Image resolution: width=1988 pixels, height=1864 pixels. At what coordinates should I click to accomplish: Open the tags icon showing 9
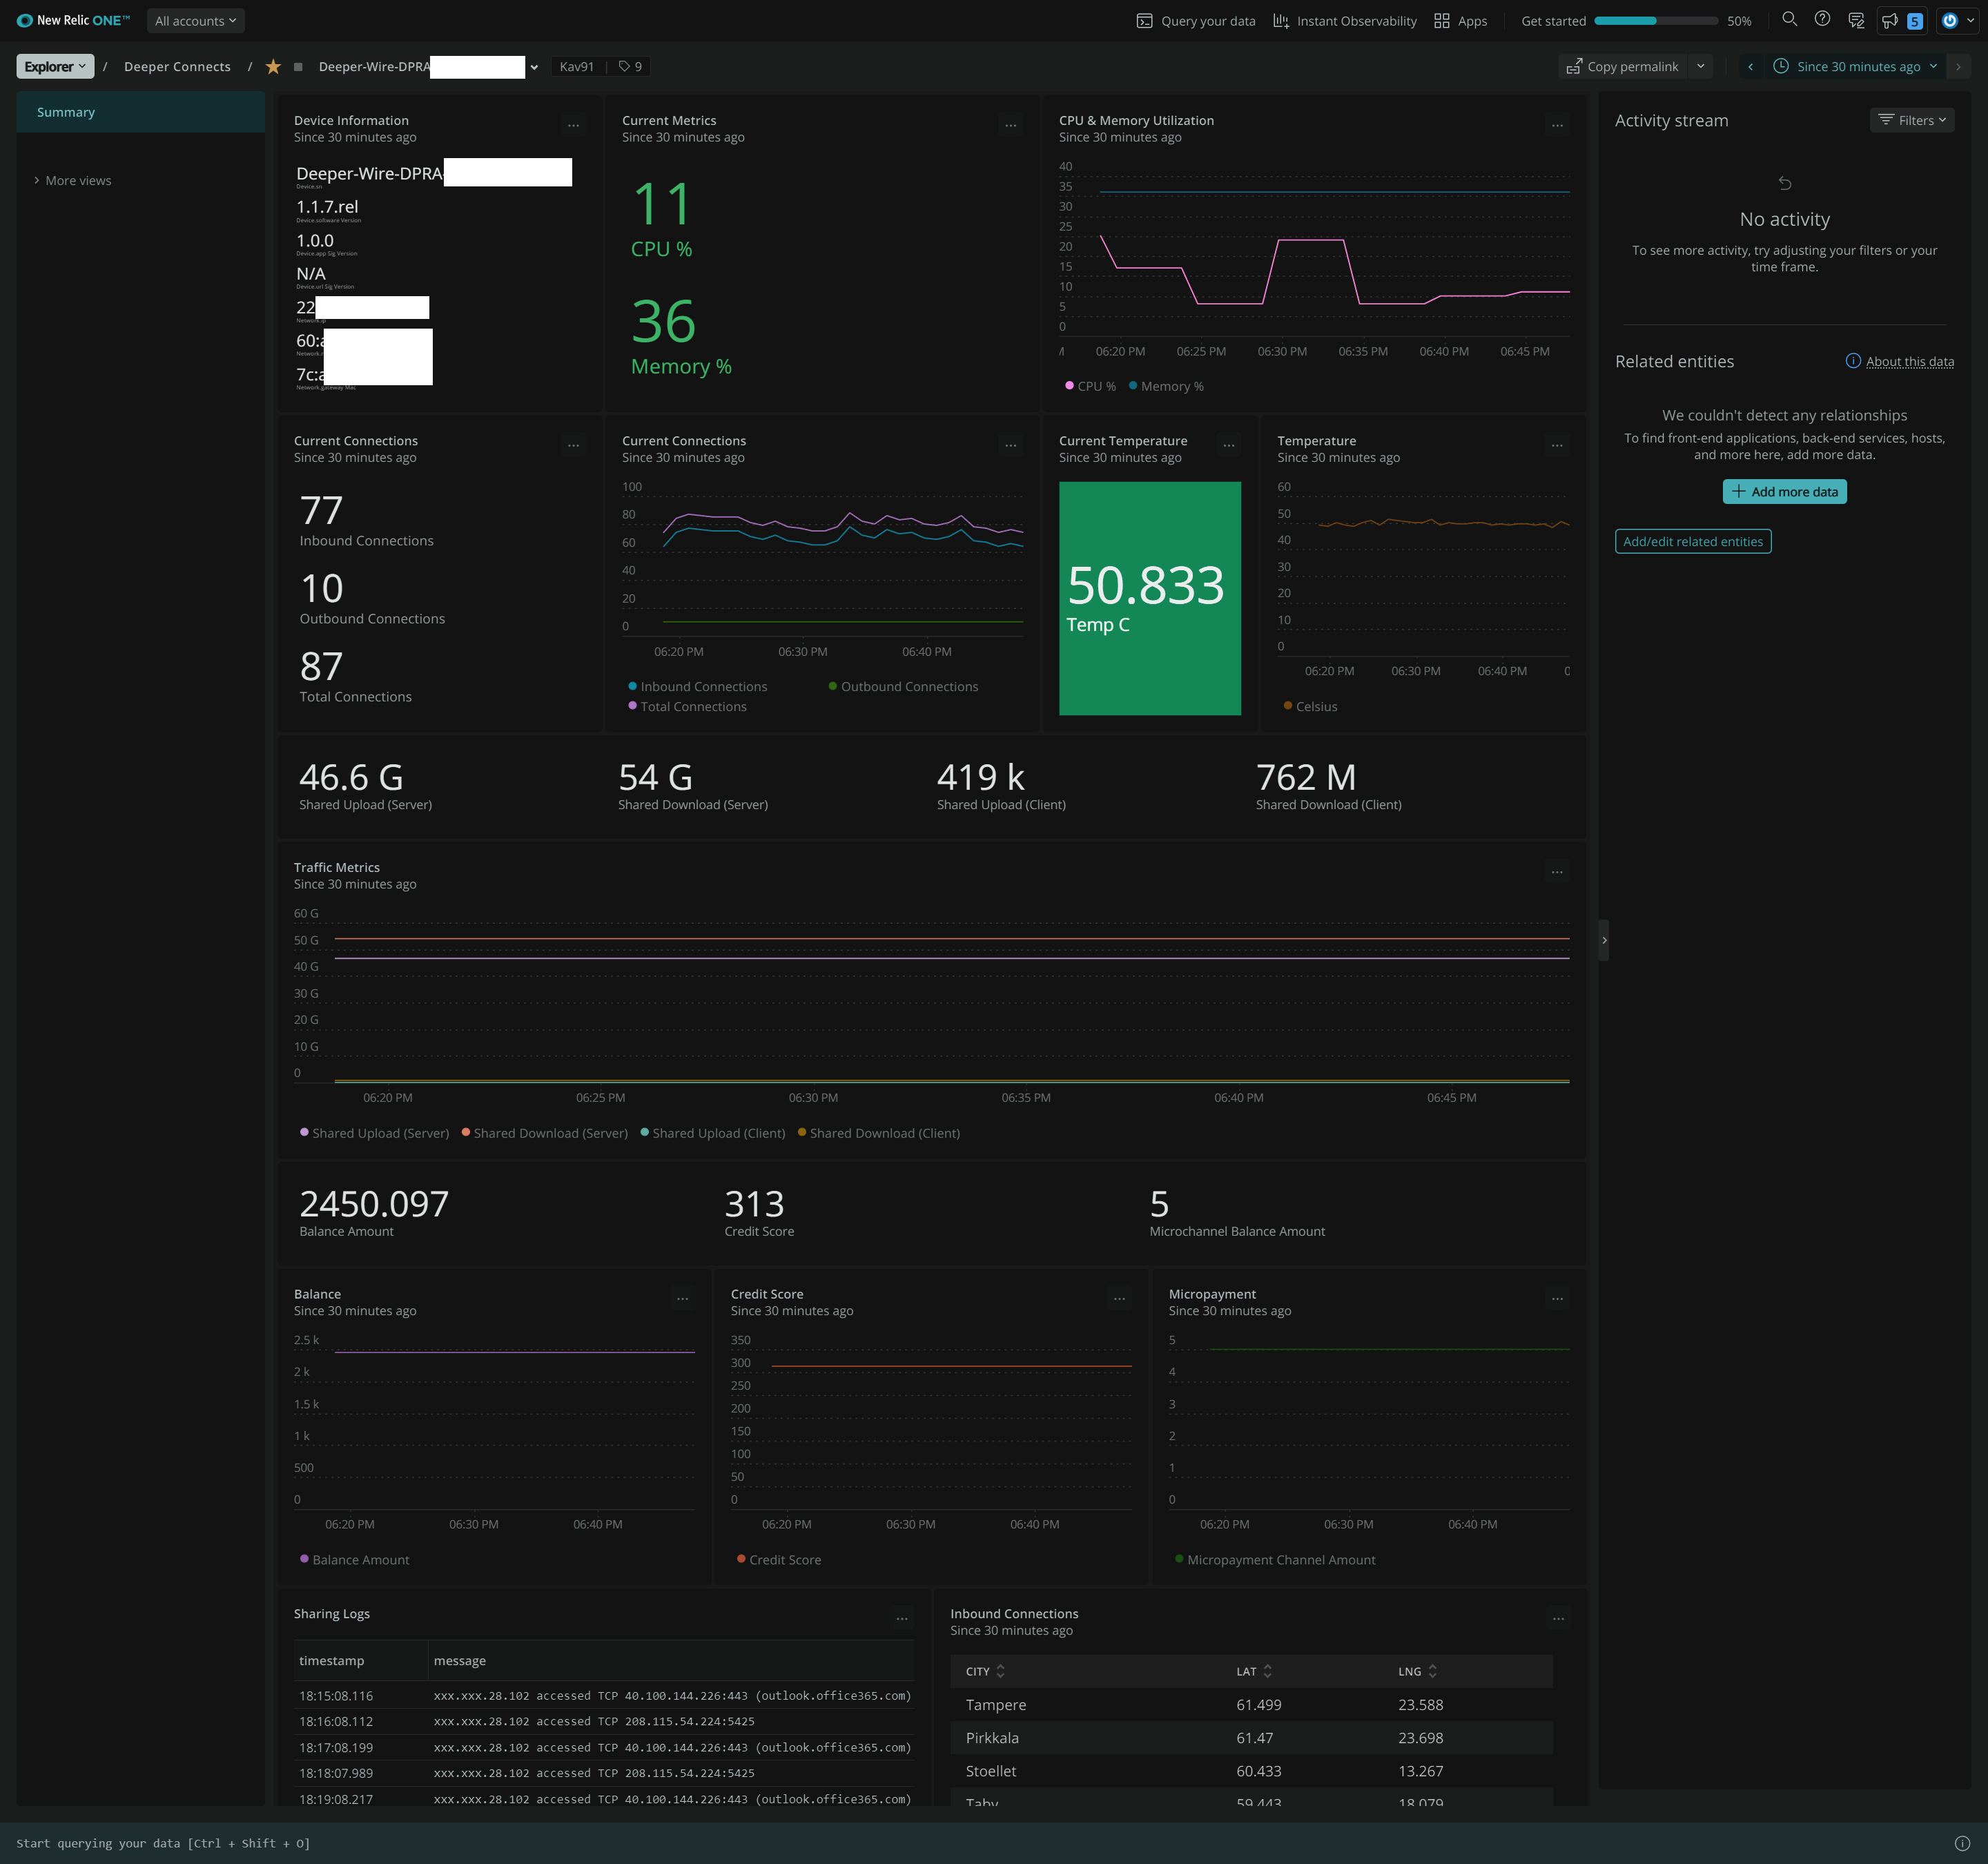coord(630,66)
